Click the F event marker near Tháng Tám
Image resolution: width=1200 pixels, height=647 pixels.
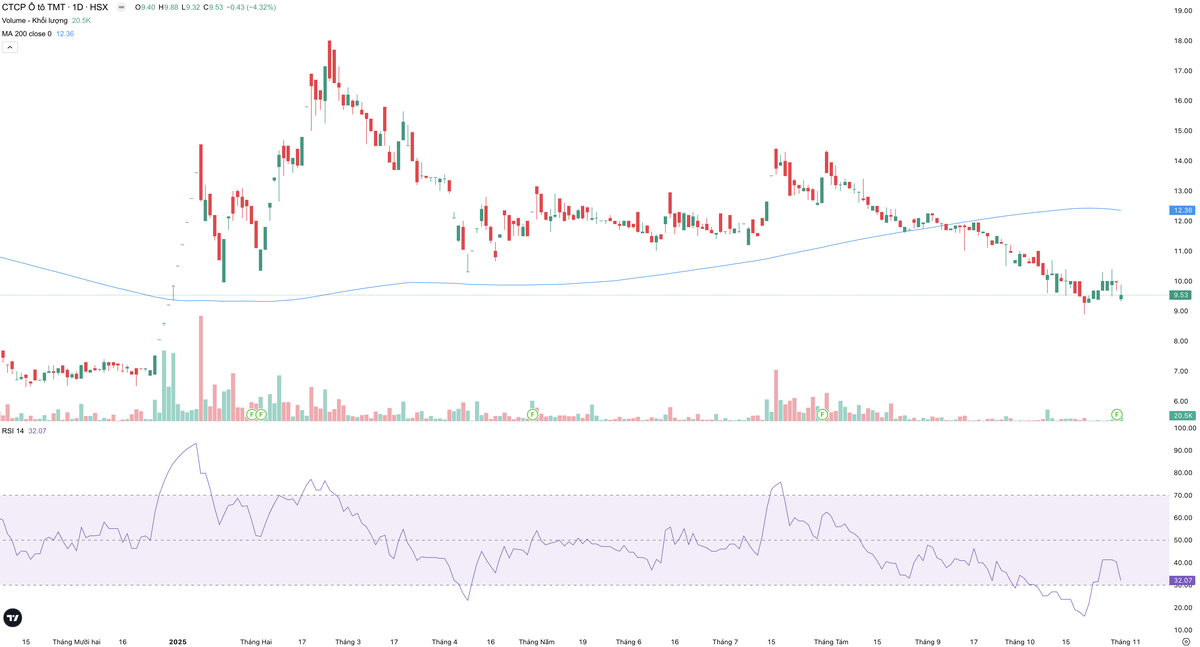822,414
